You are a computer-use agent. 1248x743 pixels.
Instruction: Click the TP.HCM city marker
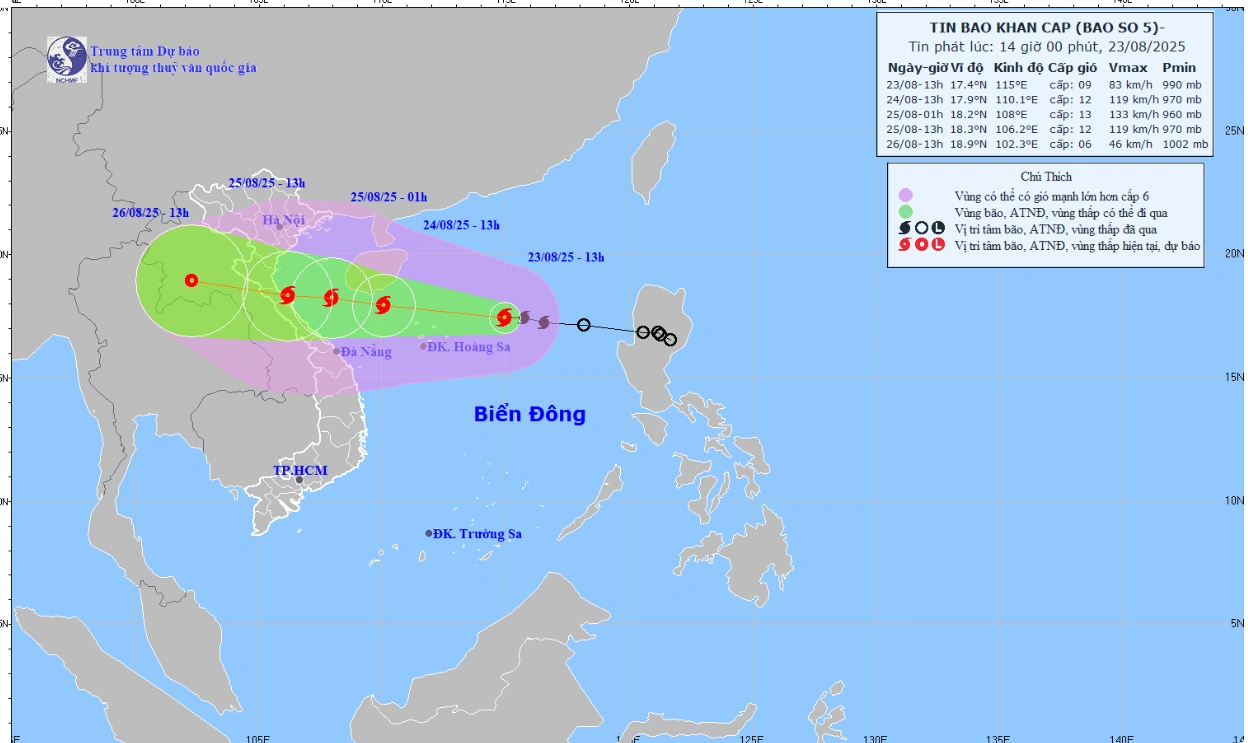tap(299, 480)
